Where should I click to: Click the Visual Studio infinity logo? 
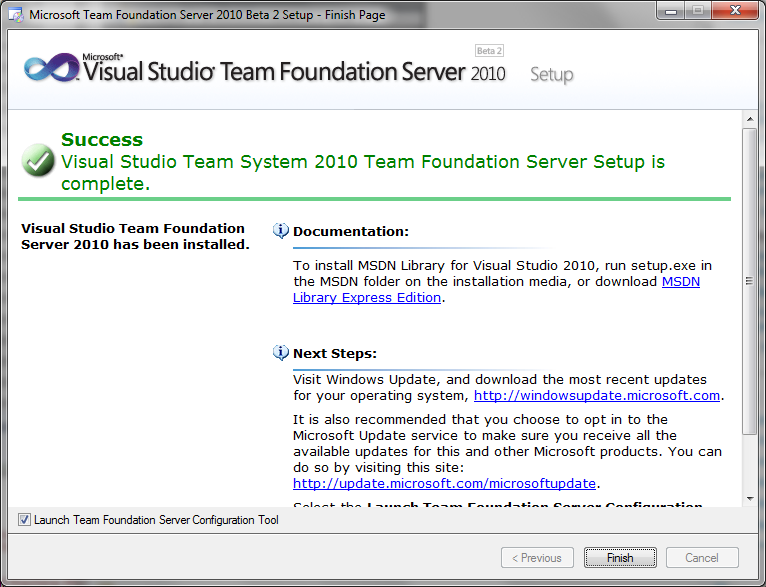[x=51, y=68]
